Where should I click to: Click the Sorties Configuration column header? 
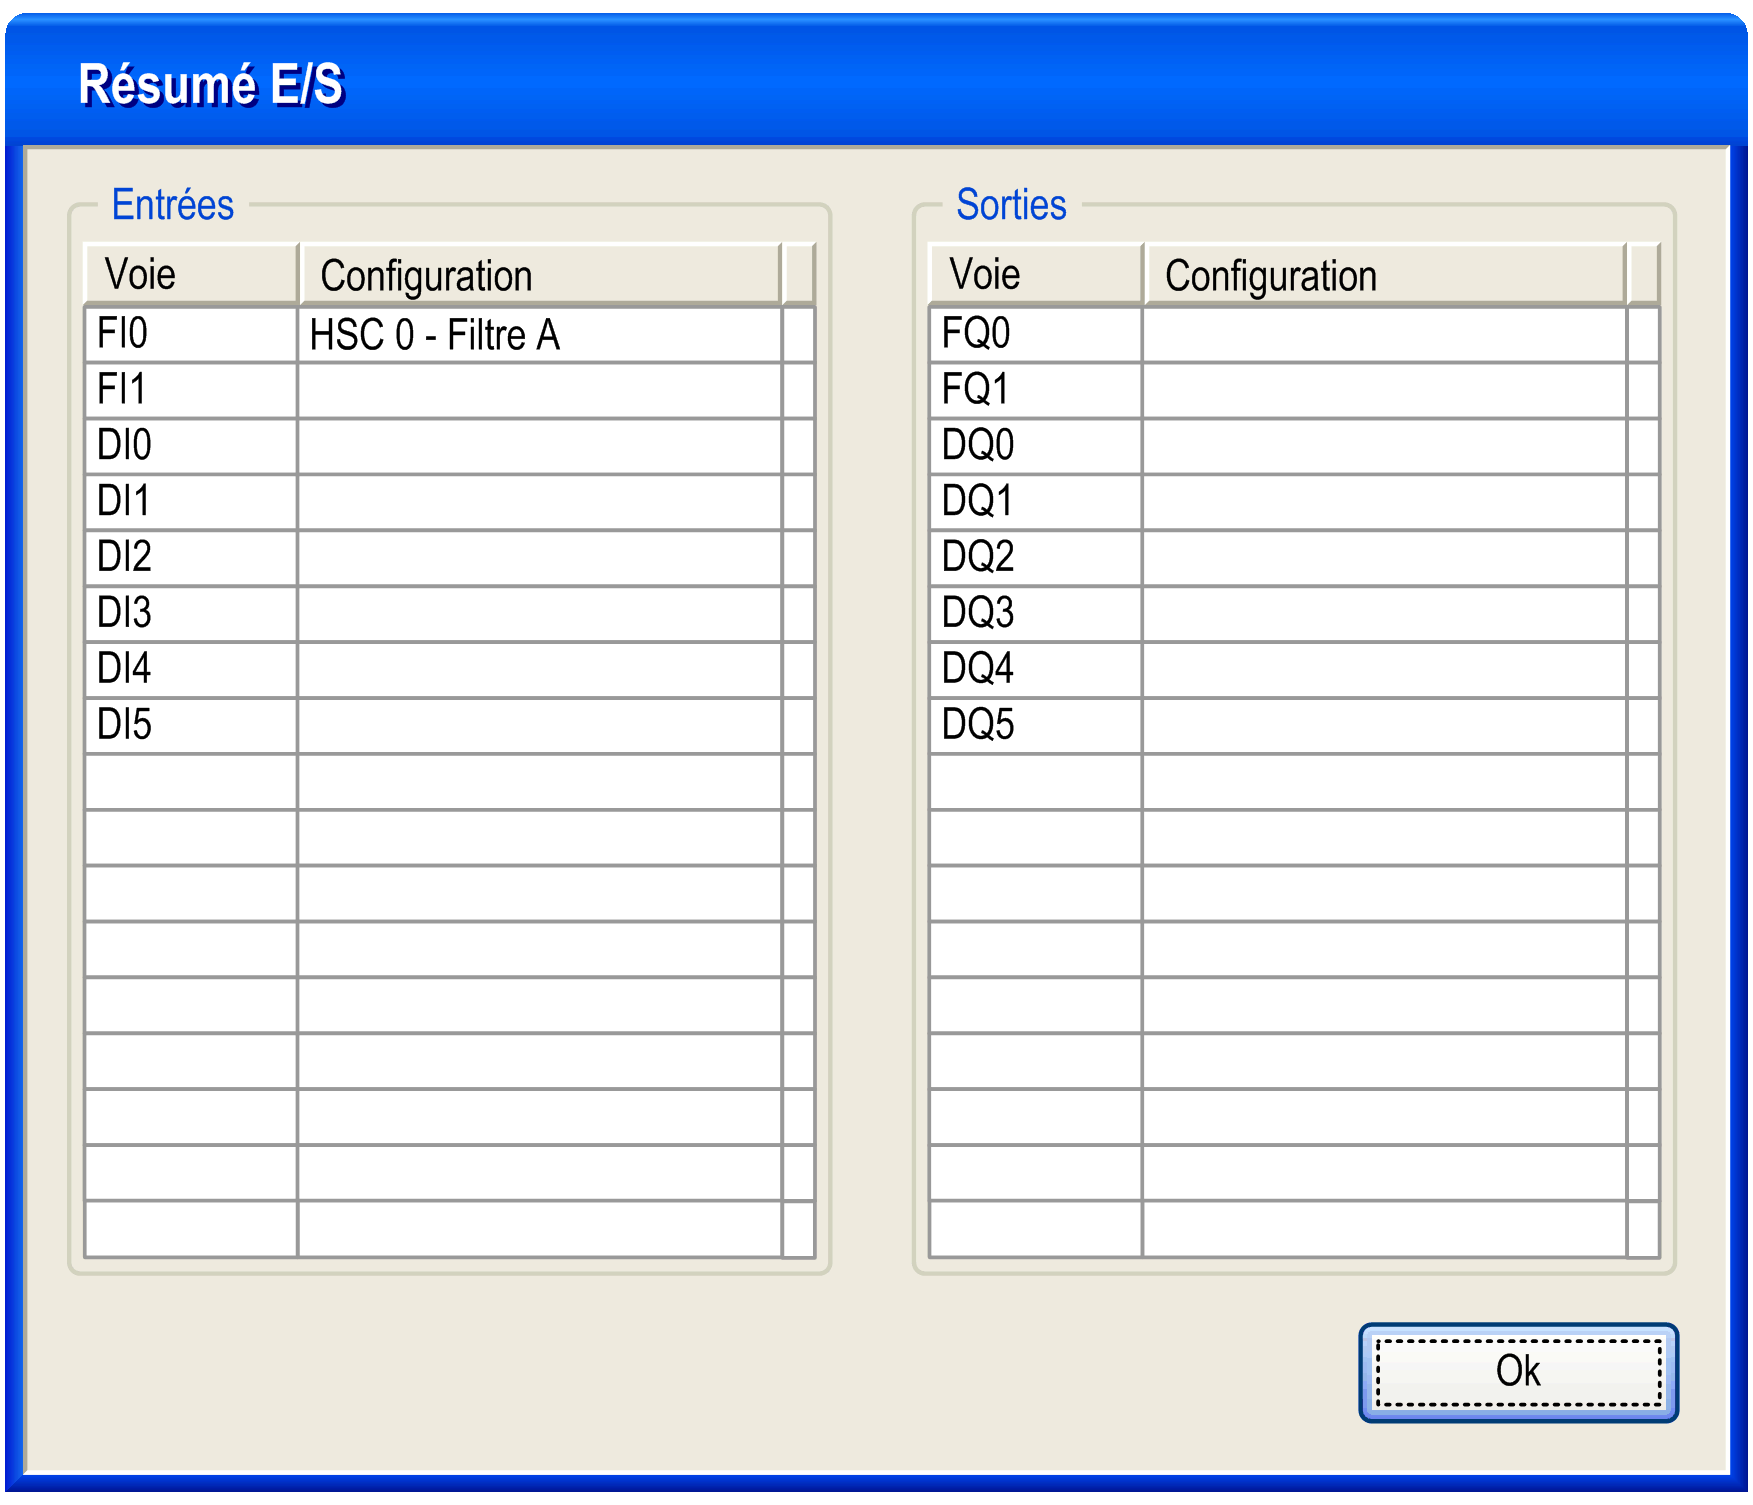(1383, 275)
